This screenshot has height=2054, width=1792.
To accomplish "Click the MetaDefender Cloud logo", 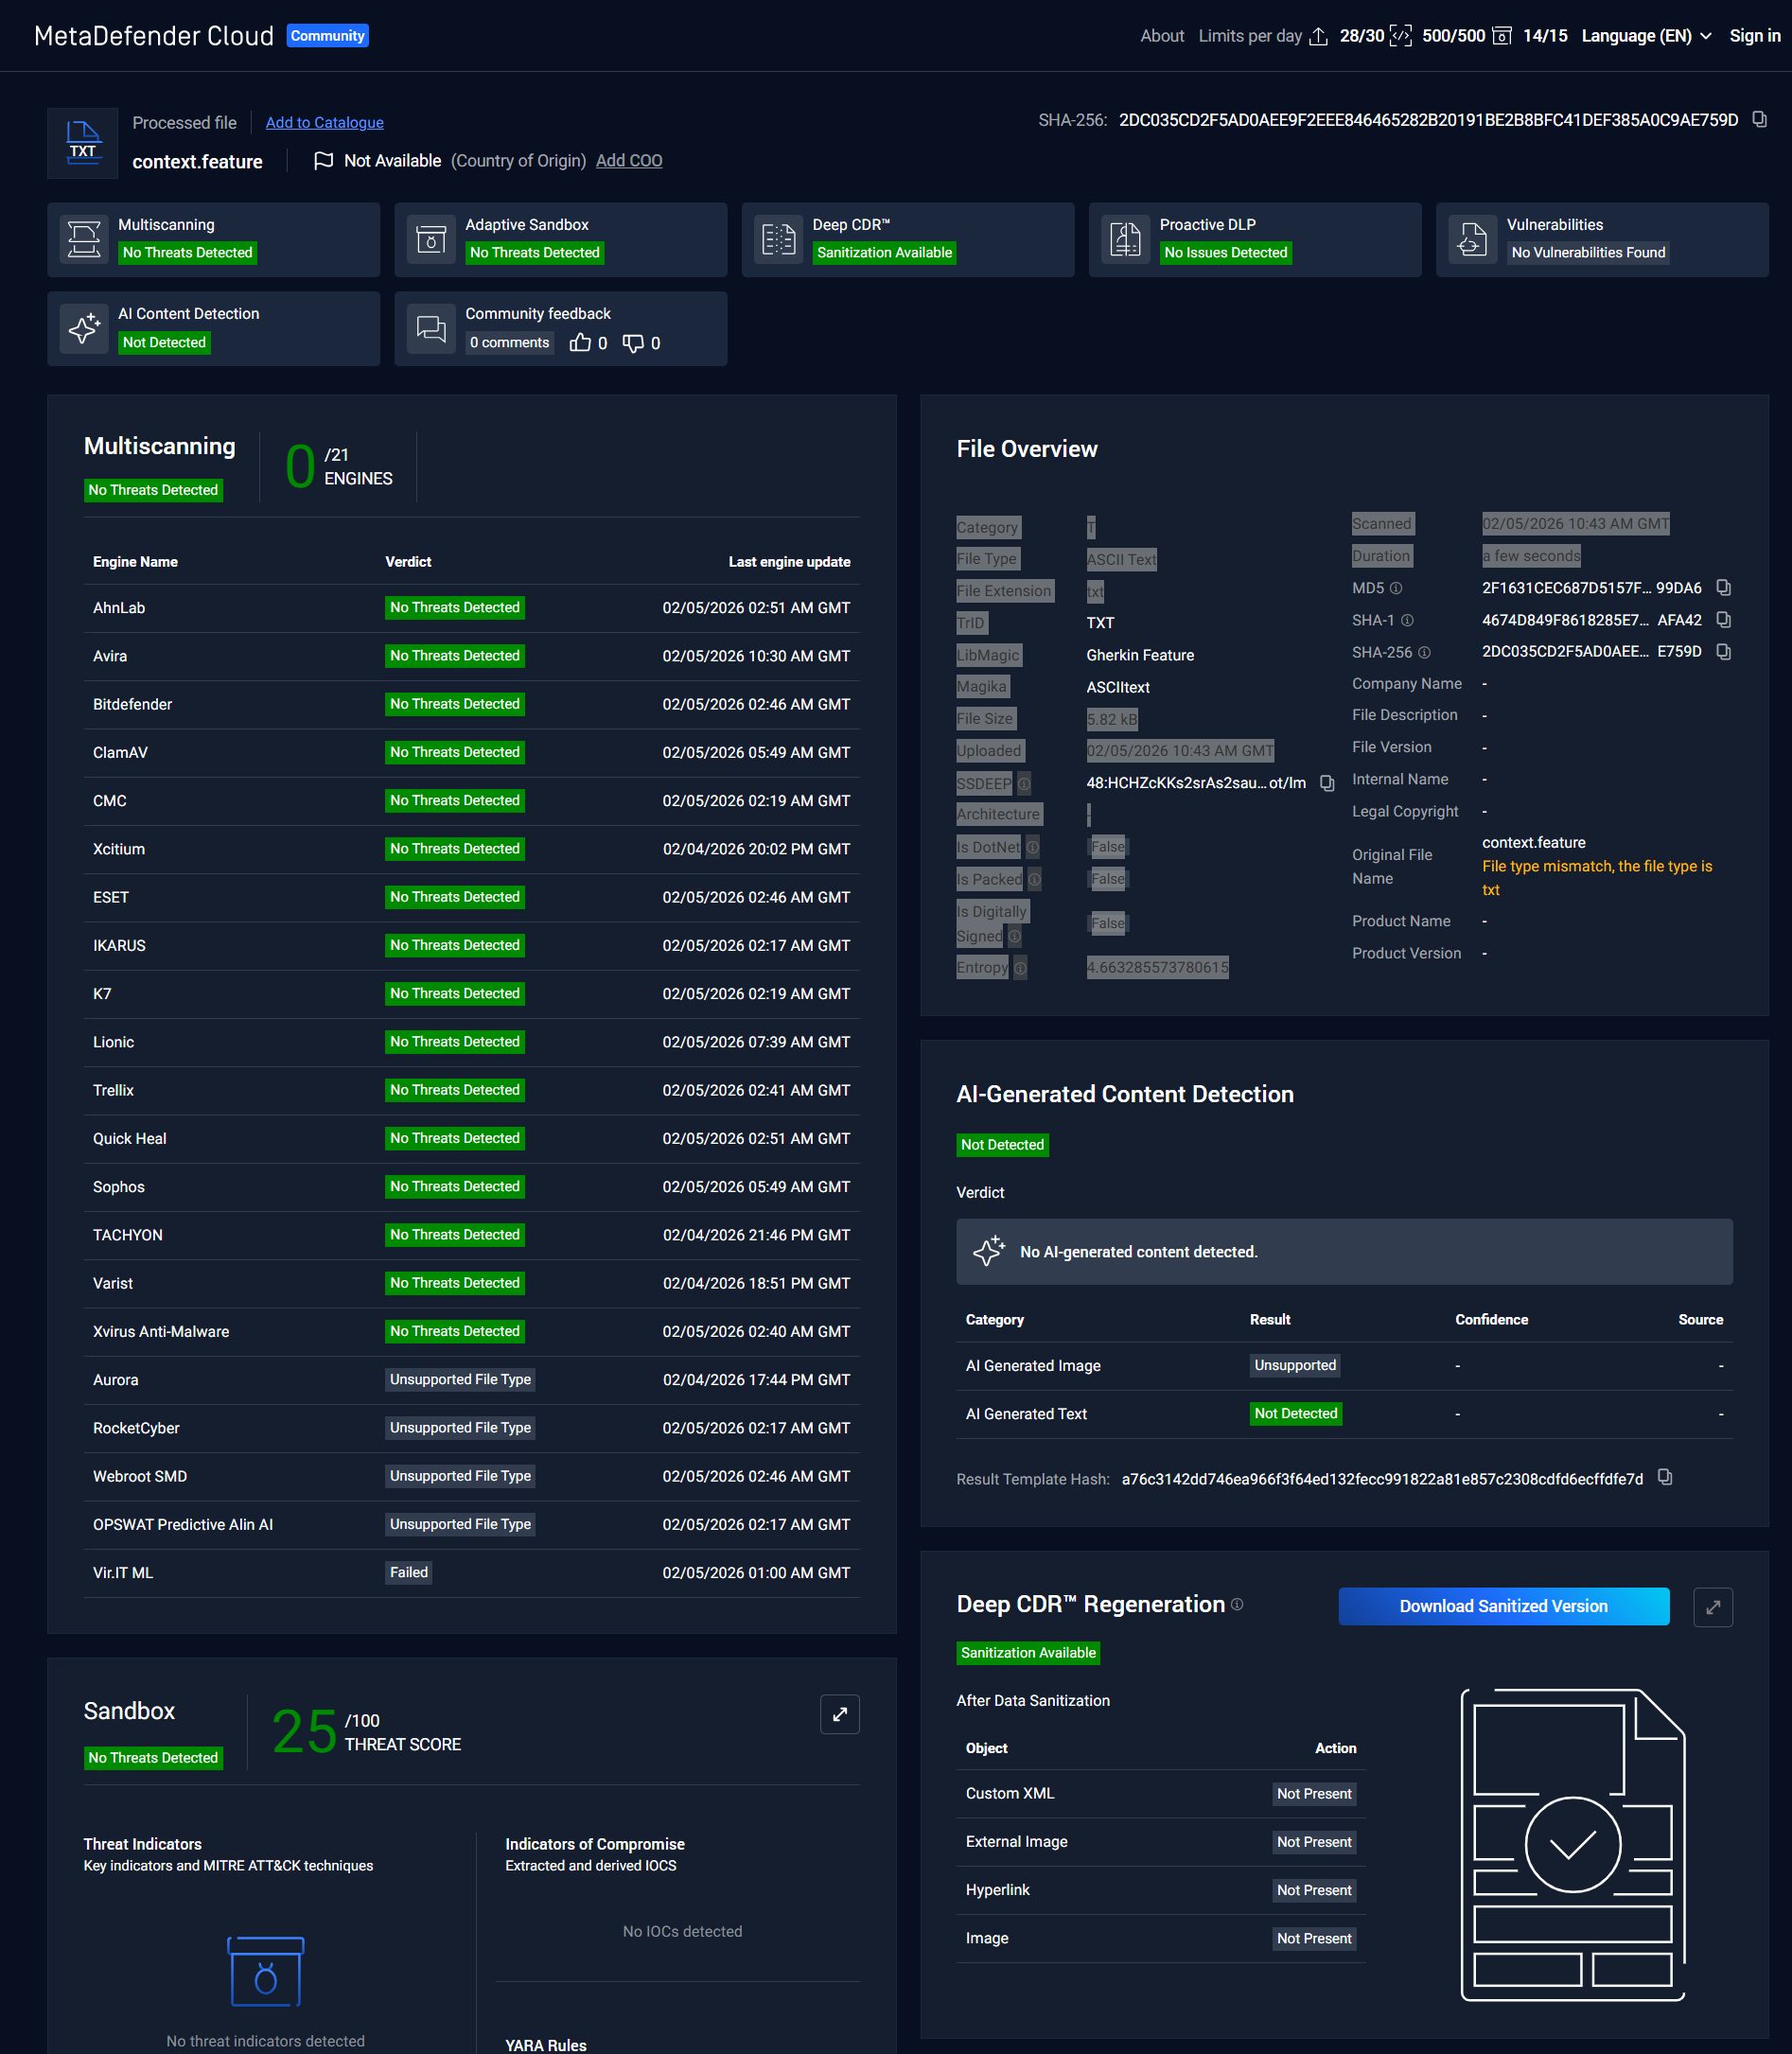I will click(x=154, y=36).
